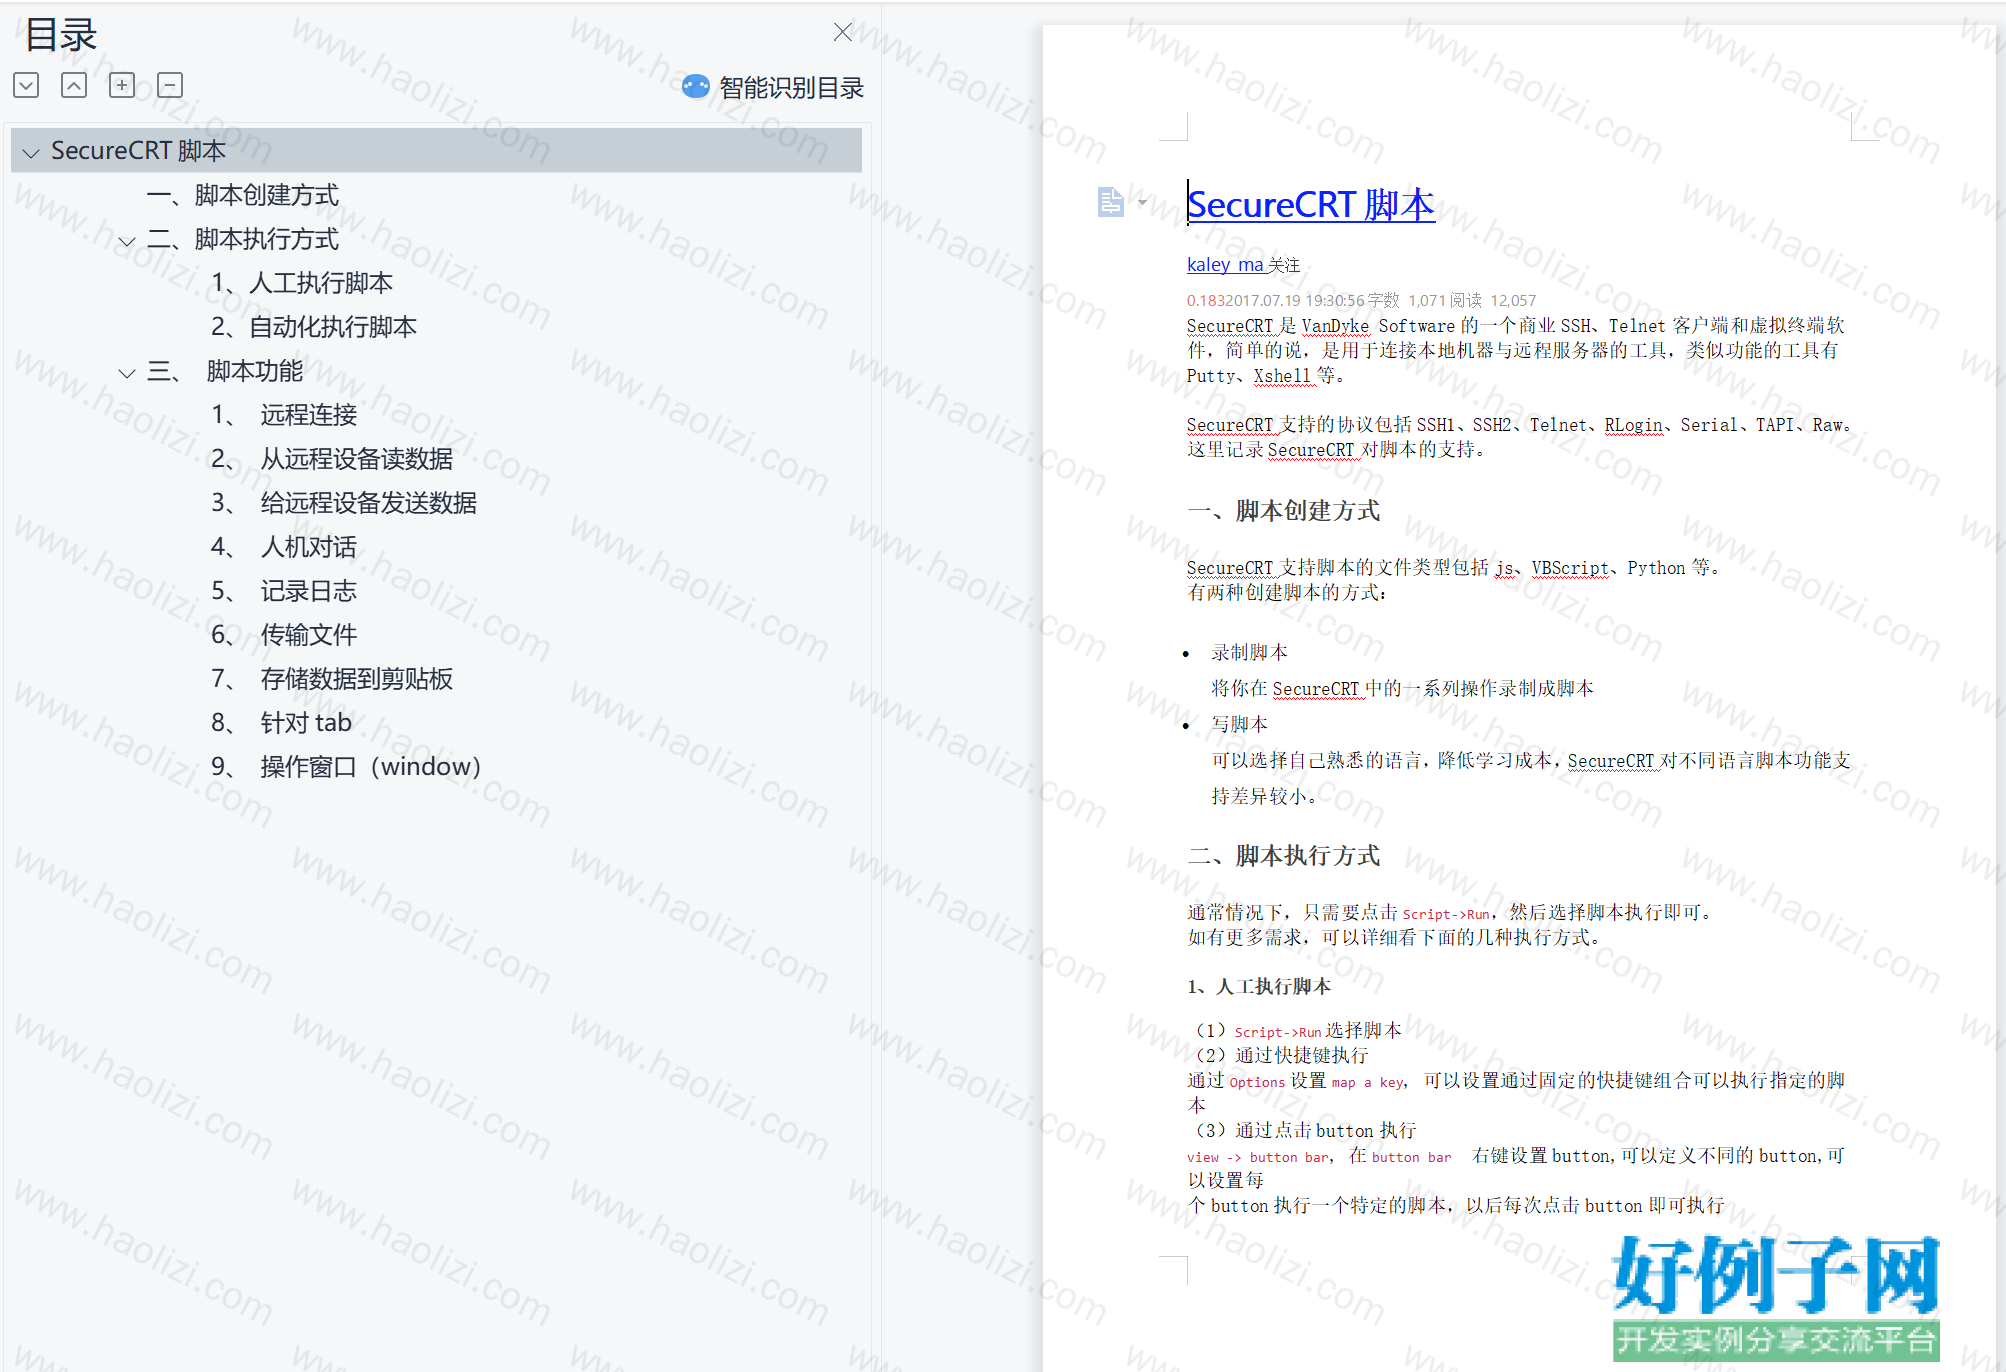
Task: Open outline entry 4、人机对话
Action: pos(284,547)
